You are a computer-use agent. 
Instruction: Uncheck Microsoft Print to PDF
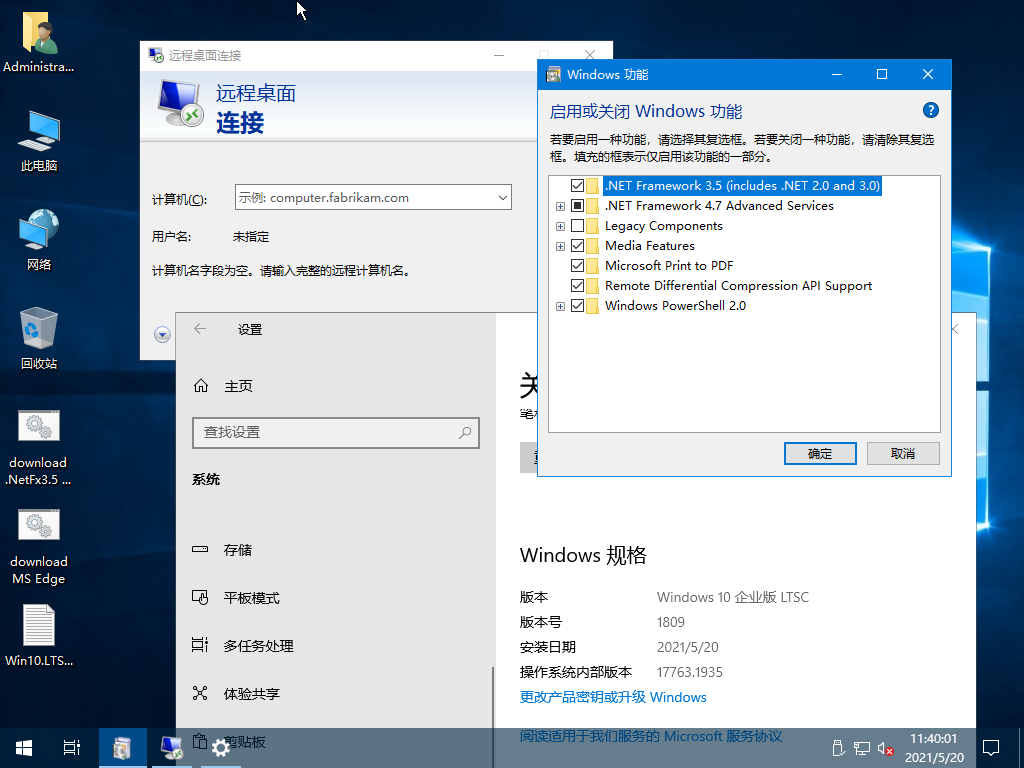[577, 266]
